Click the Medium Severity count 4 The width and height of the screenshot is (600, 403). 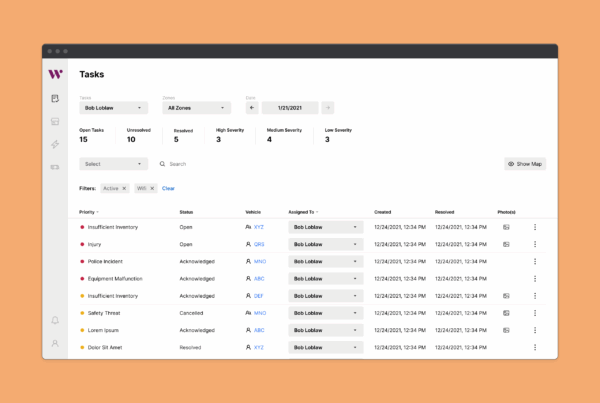269,139
